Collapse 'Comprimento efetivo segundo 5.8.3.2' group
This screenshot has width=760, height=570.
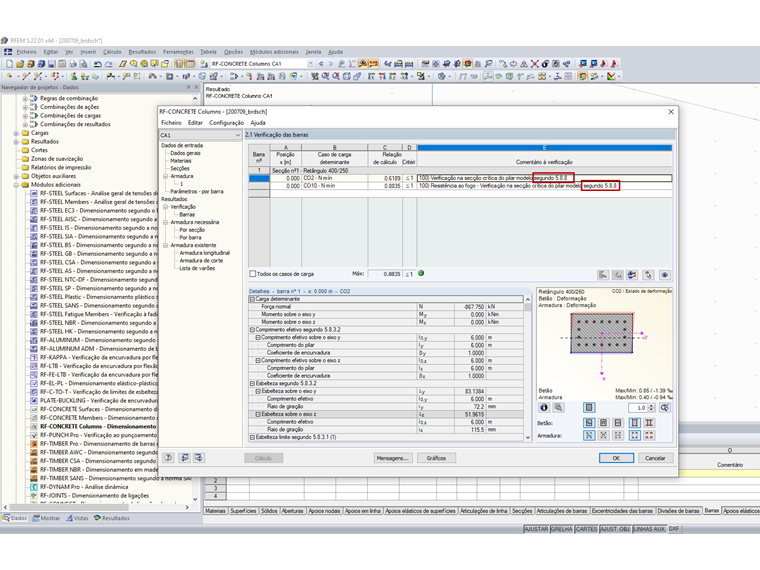pyautogui.click(x=252, y=330)
